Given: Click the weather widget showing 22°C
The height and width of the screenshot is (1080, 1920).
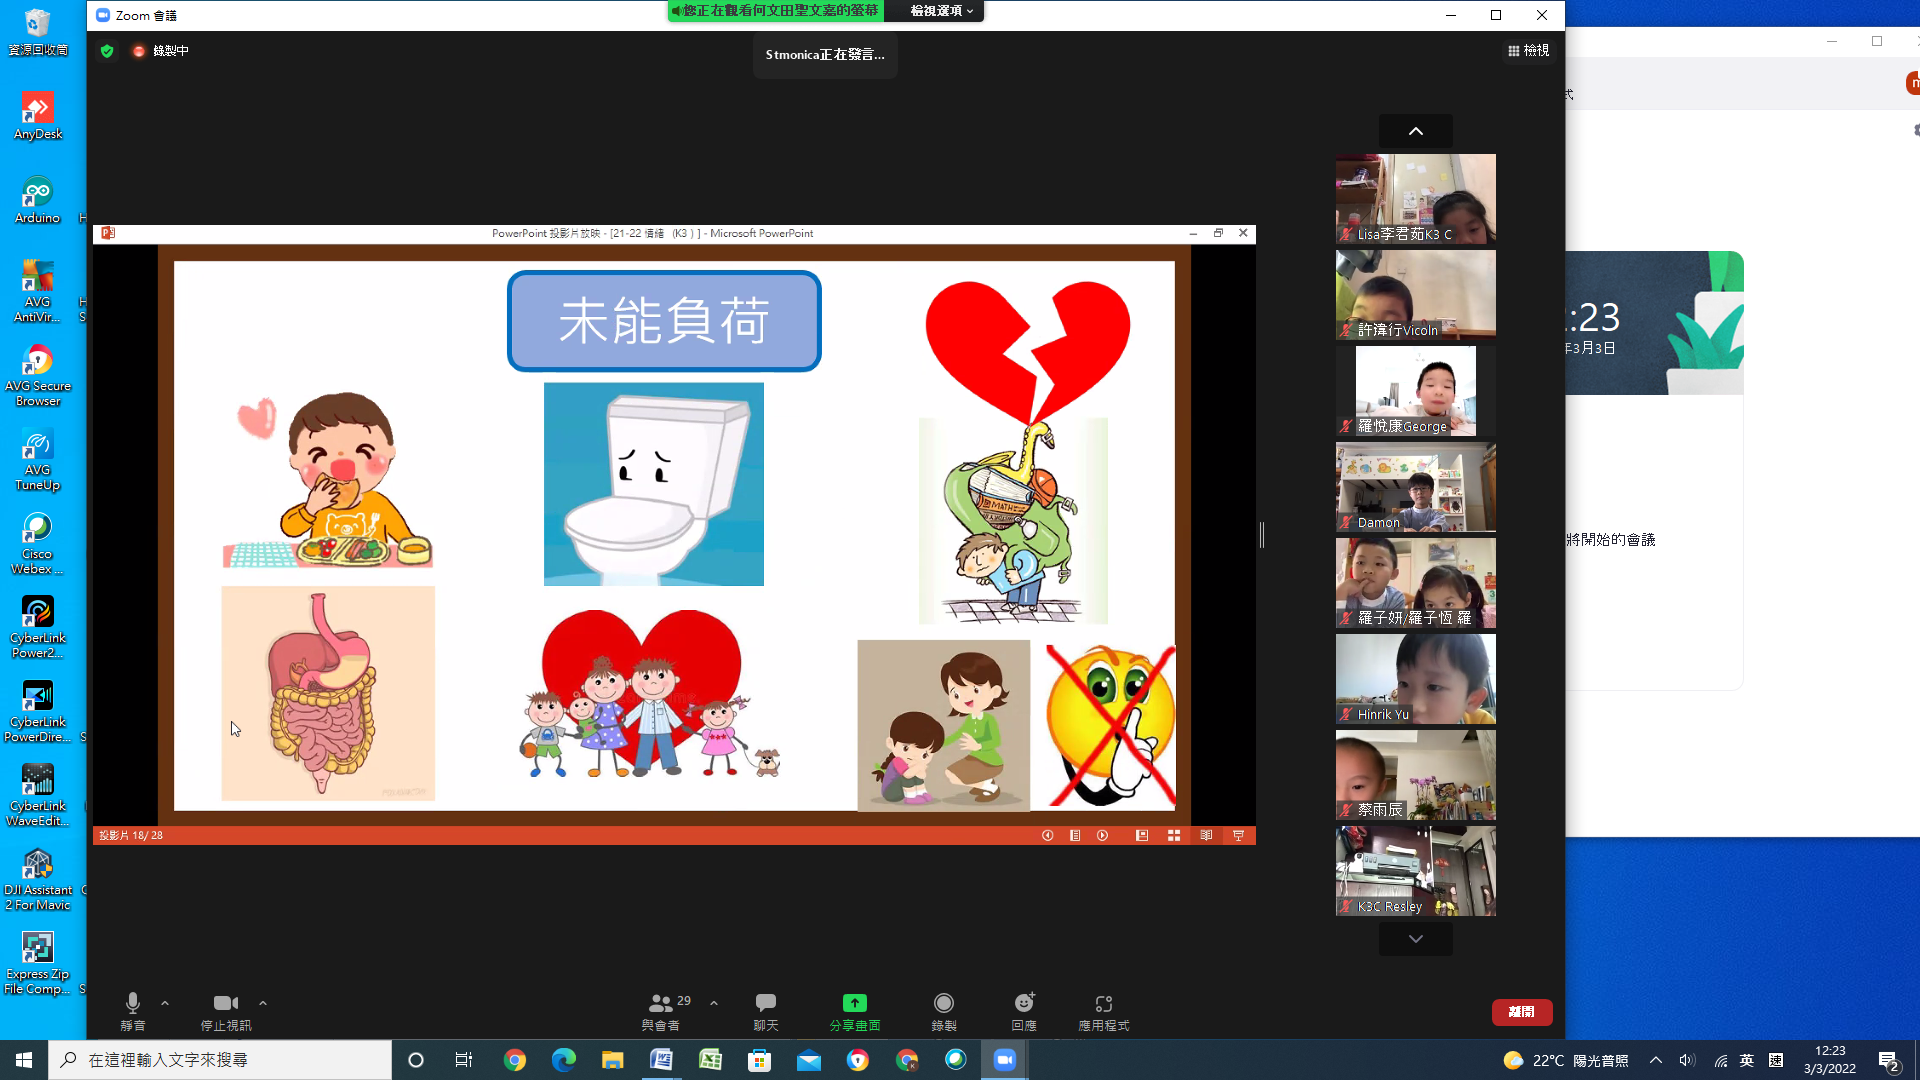Looking at the screenshot, I should (x=1566, y=1060).
